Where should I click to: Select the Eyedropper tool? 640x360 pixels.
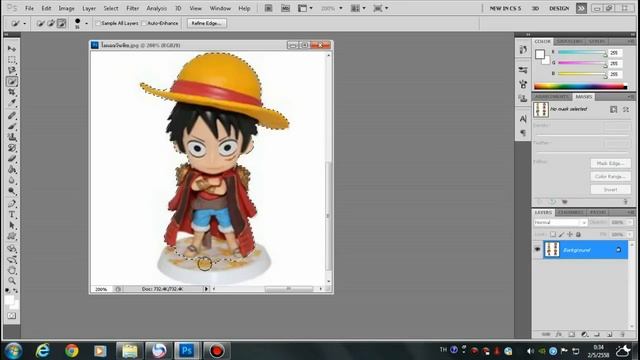[x=12, y=103]
